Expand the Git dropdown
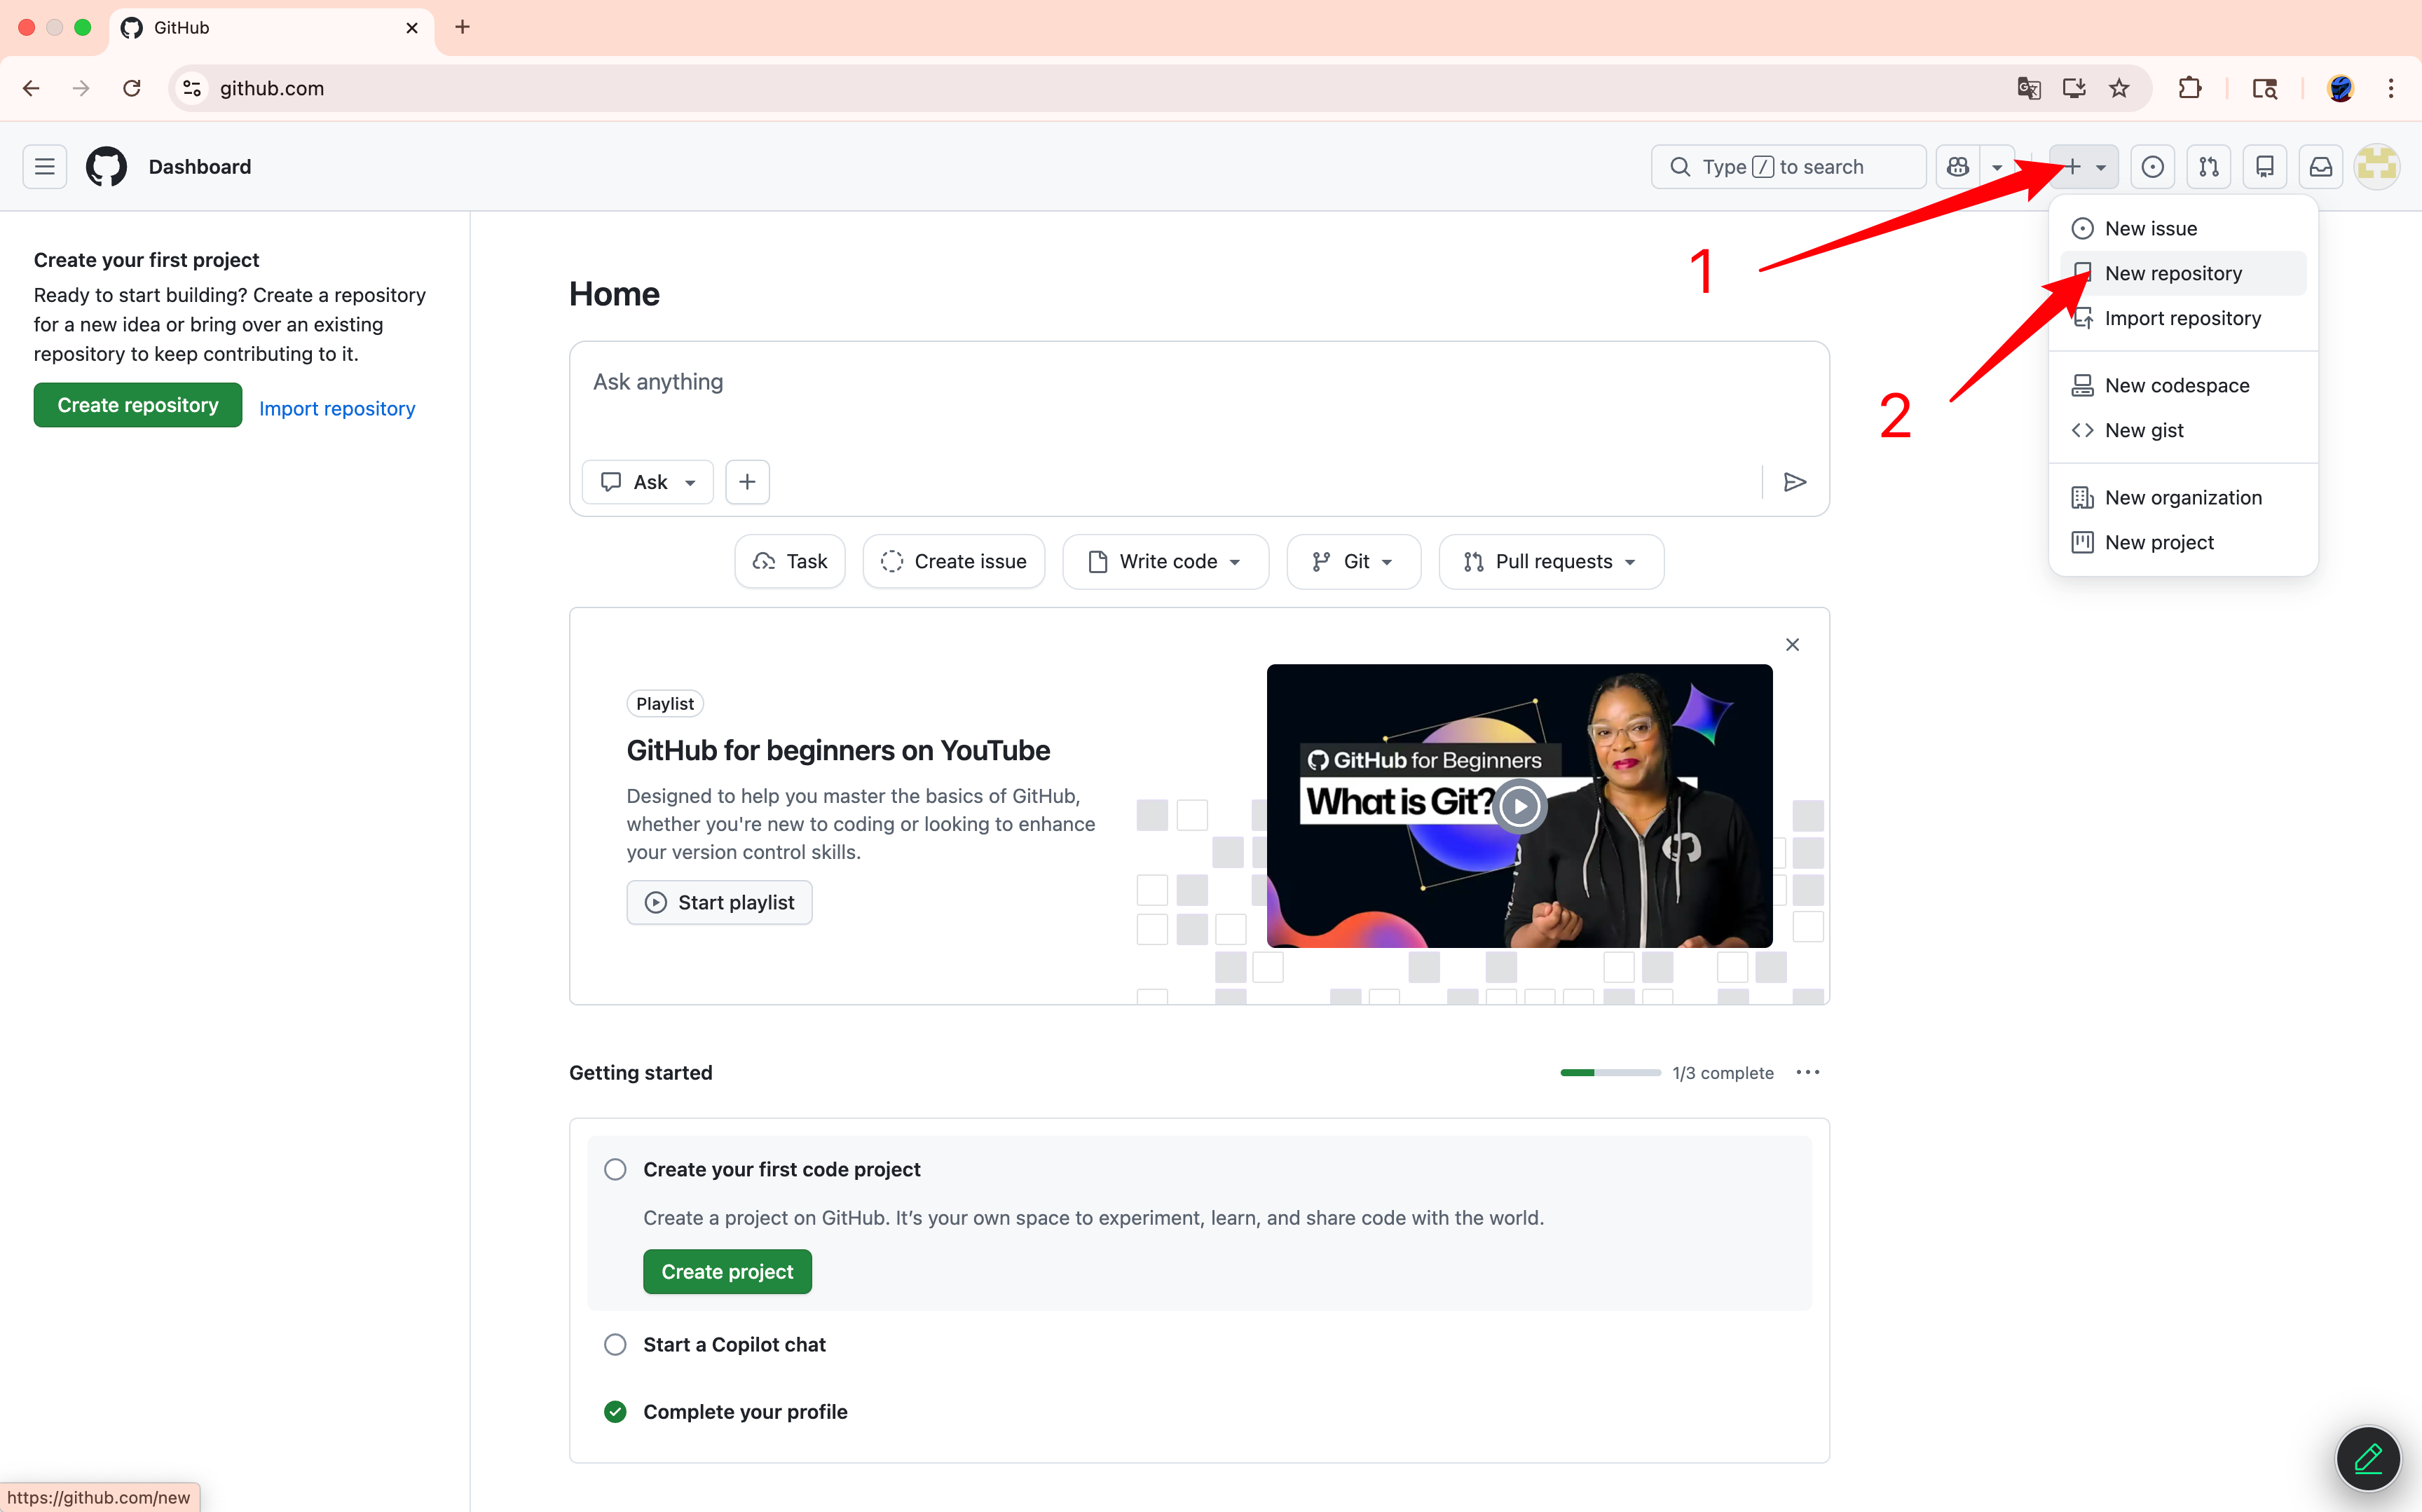2422x1512 pixels. 1354,562
